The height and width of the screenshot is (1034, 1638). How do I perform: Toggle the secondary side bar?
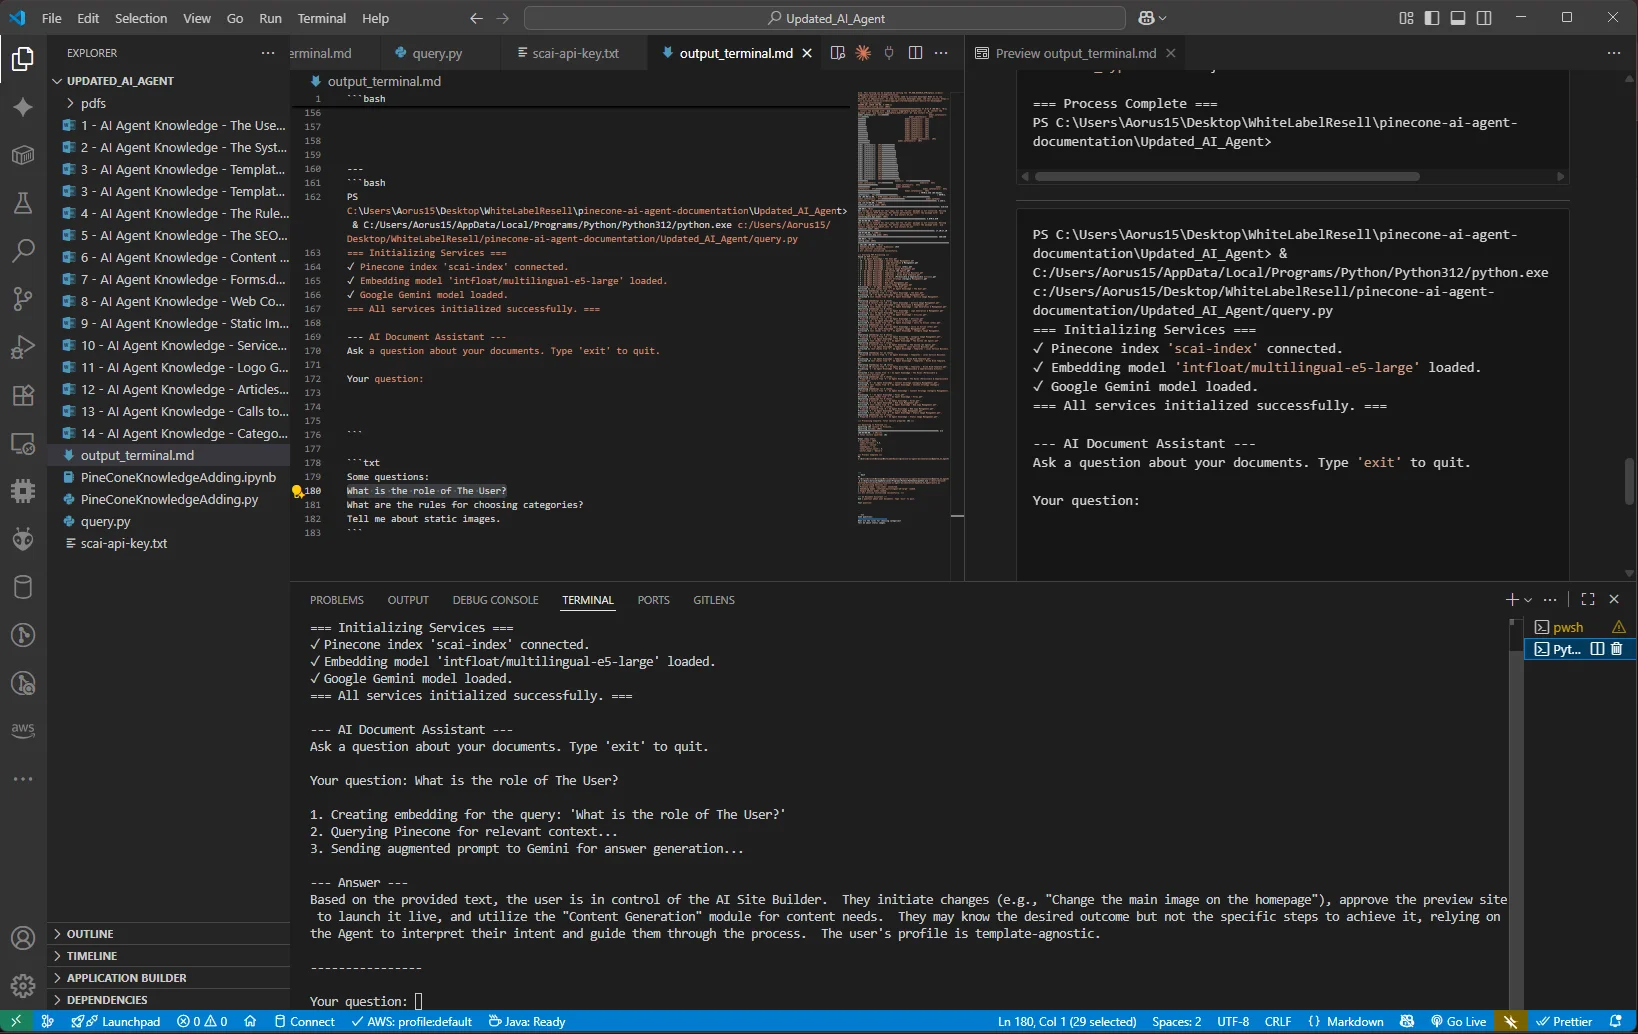(x=1484, y=18)
